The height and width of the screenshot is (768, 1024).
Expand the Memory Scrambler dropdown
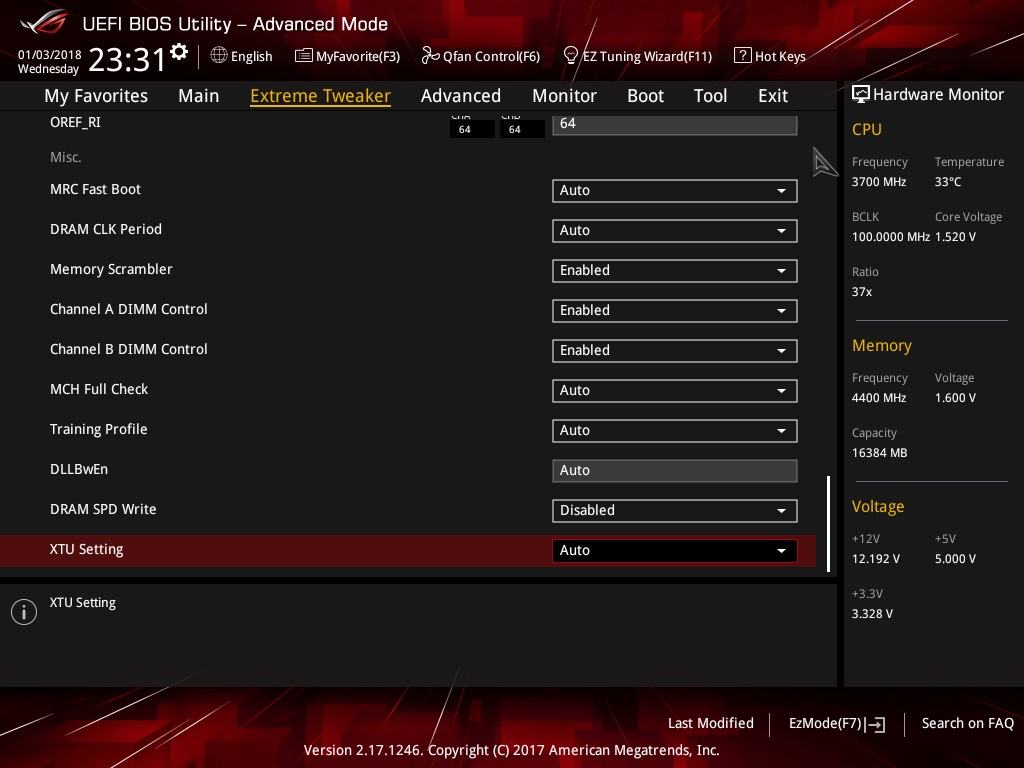(x=675, y=270)
